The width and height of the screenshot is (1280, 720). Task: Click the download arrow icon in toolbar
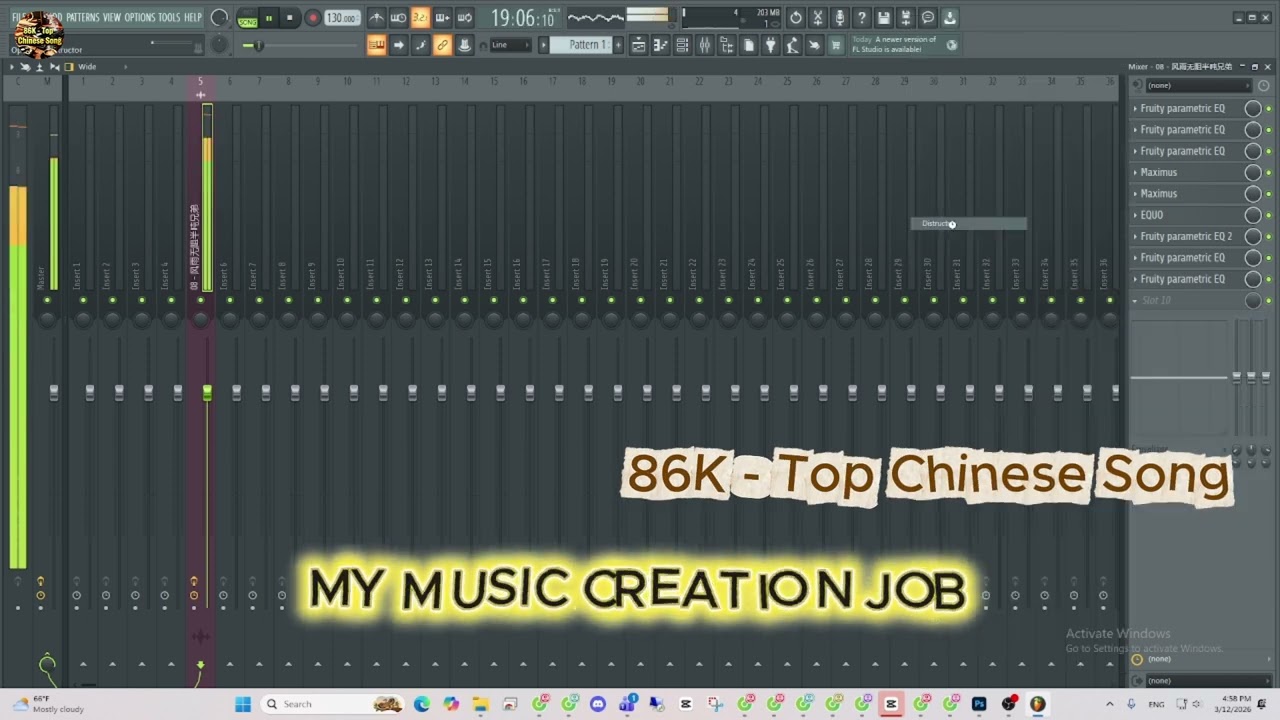coord(950,18)
